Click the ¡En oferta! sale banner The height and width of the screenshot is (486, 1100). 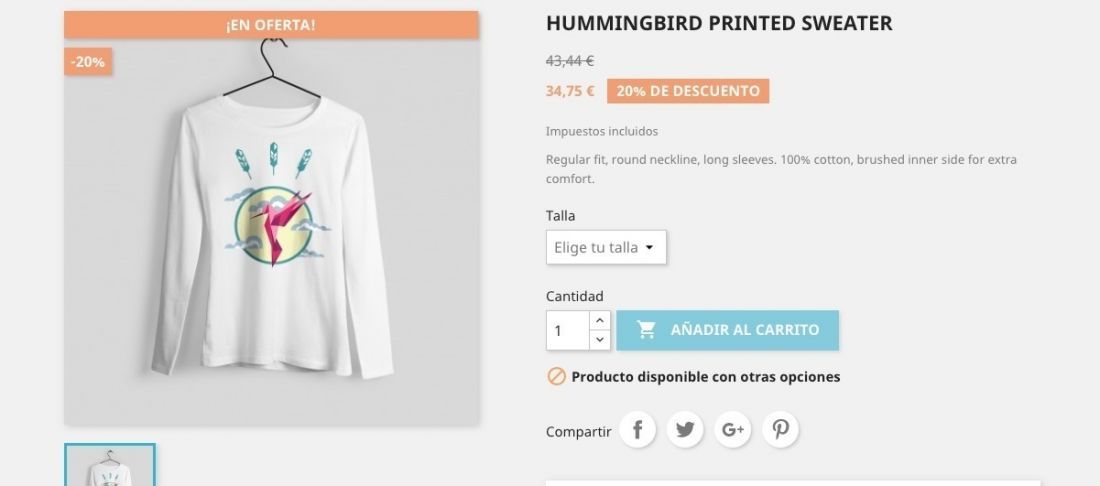(271, 25)
